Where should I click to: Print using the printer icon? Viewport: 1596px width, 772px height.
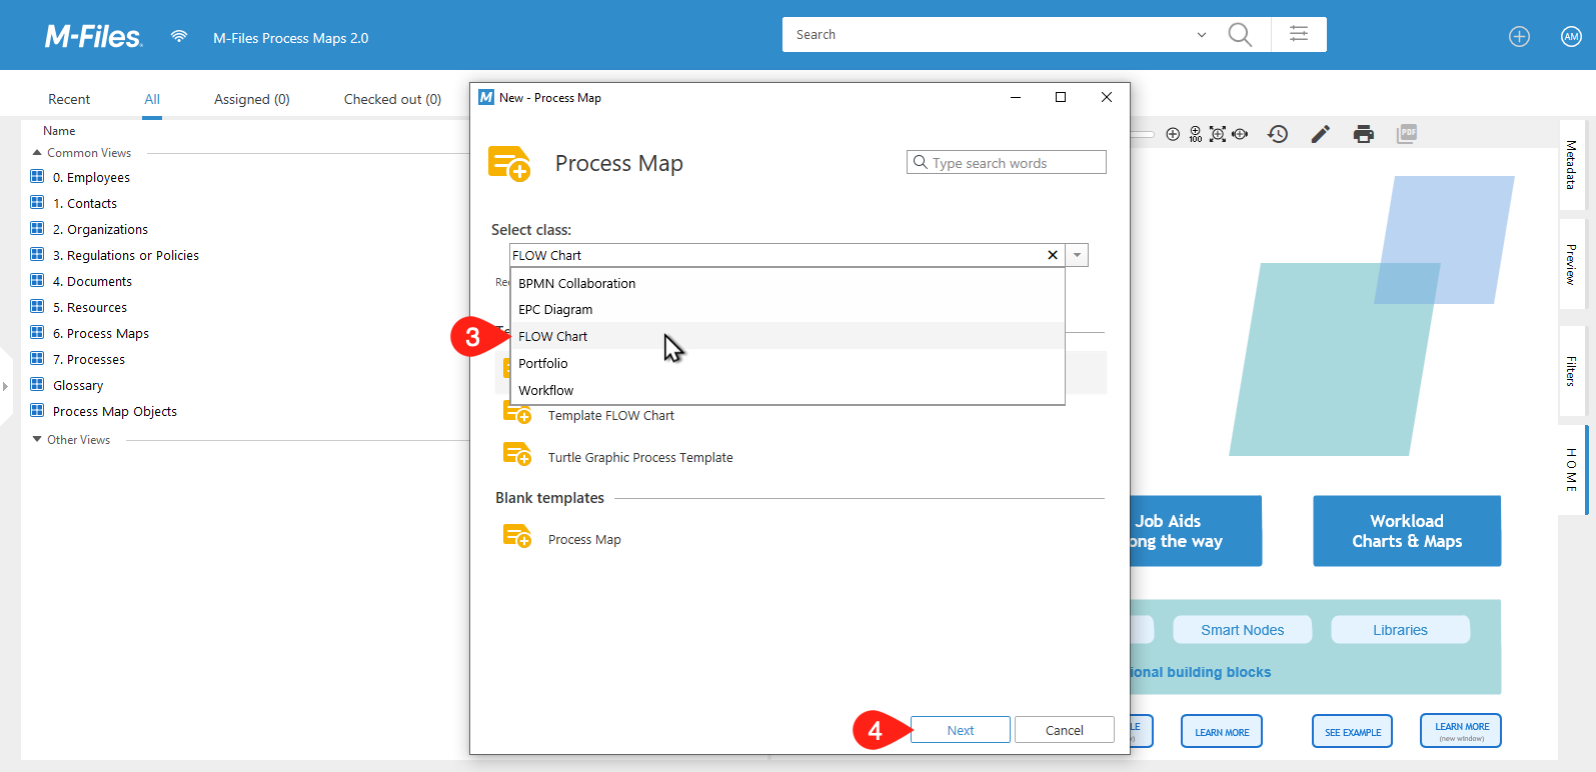pyautogui.click(x=1363, y=134)
